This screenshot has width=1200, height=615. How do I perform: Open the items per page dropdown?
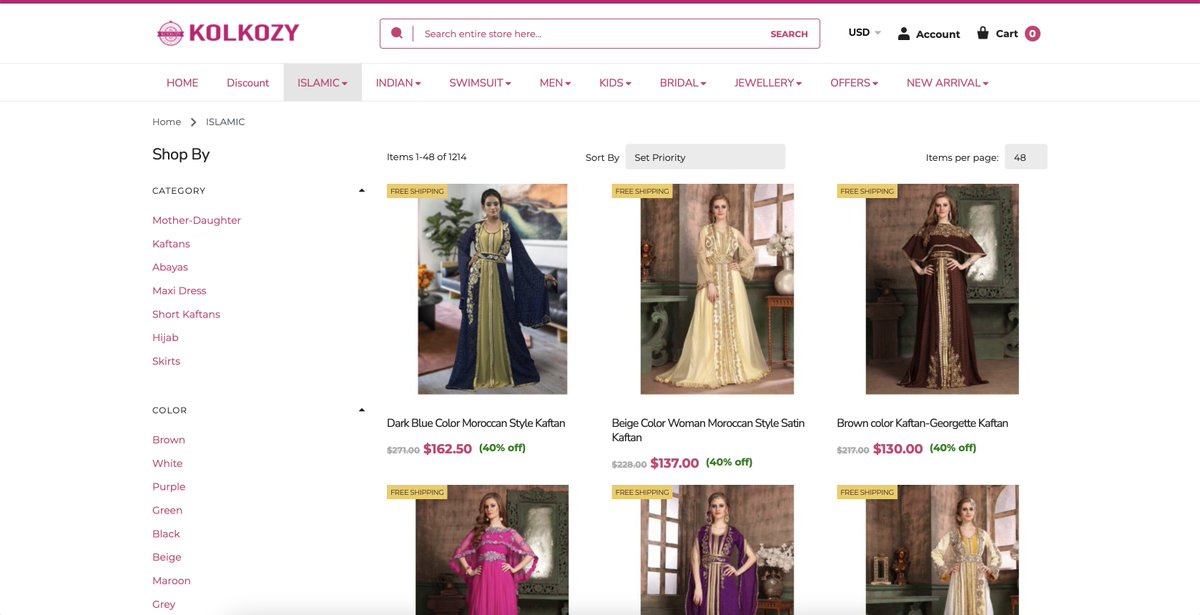tap(1026, 157)
